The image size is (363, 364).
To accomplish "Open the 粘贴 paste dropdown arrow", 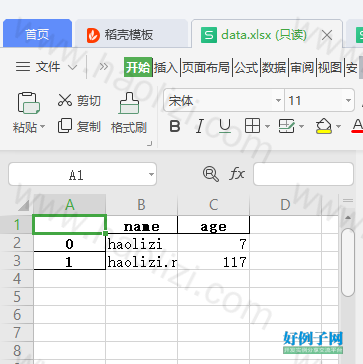I will coord(42,127).
